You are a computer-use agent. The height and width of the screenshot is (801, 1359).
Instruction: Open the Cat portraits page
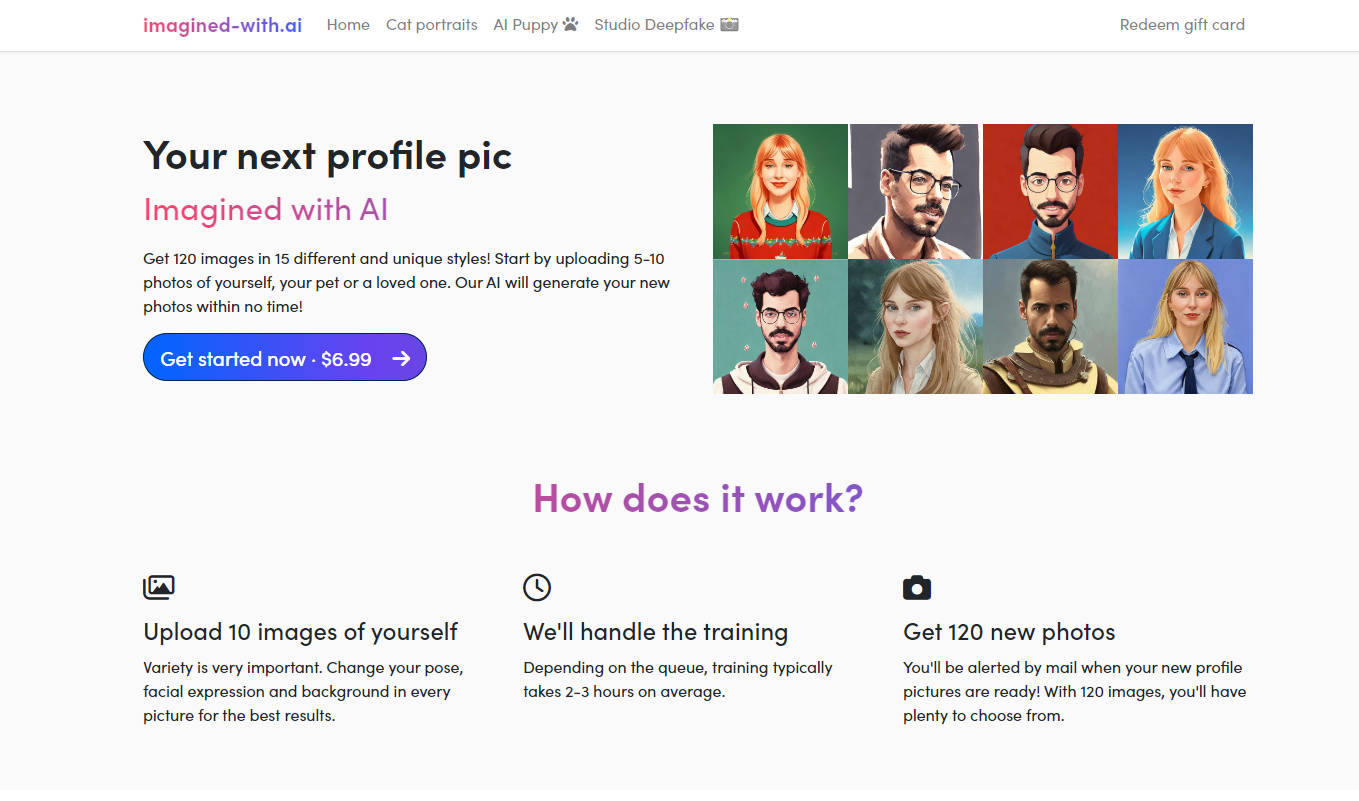[x=432, y=25]
